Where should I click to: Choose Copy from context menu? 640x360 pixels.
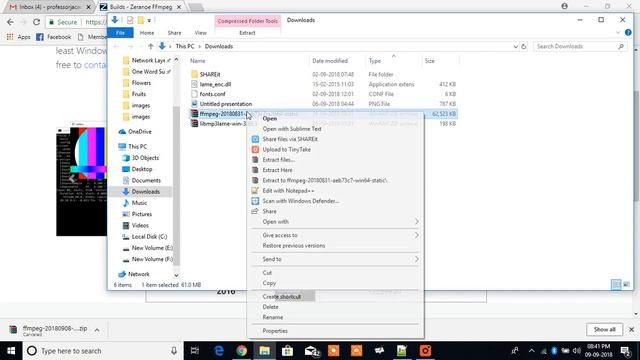click(269, 283)
